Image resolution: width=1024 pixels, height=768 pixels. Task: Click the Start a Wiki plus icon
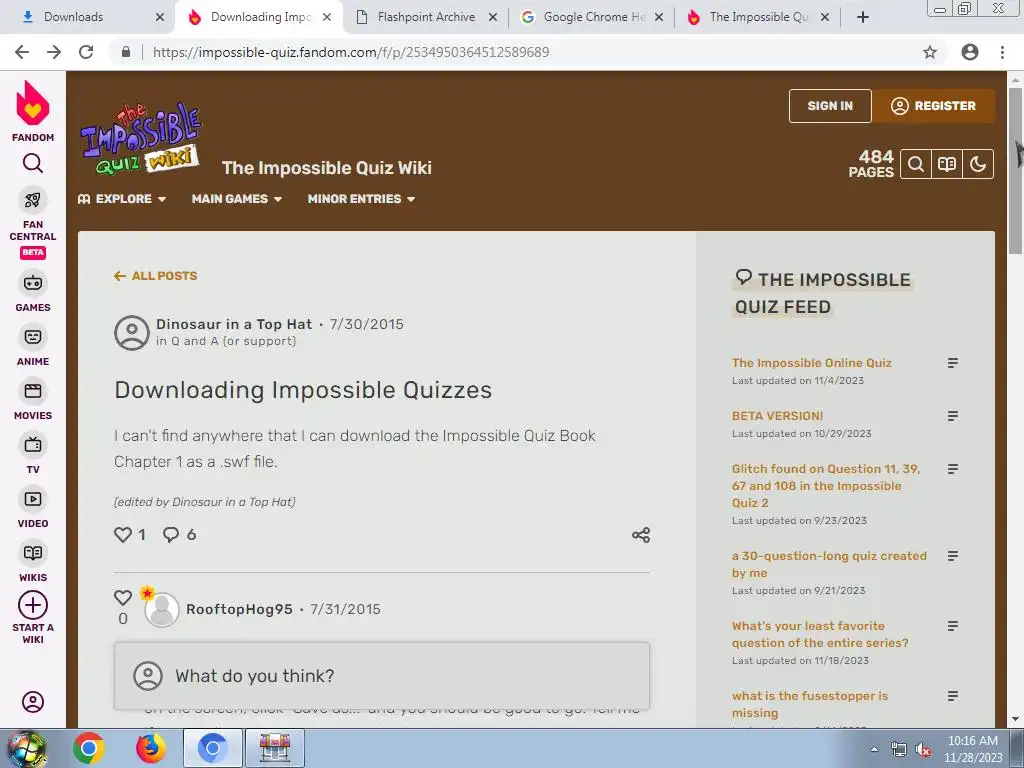point(33,605)
